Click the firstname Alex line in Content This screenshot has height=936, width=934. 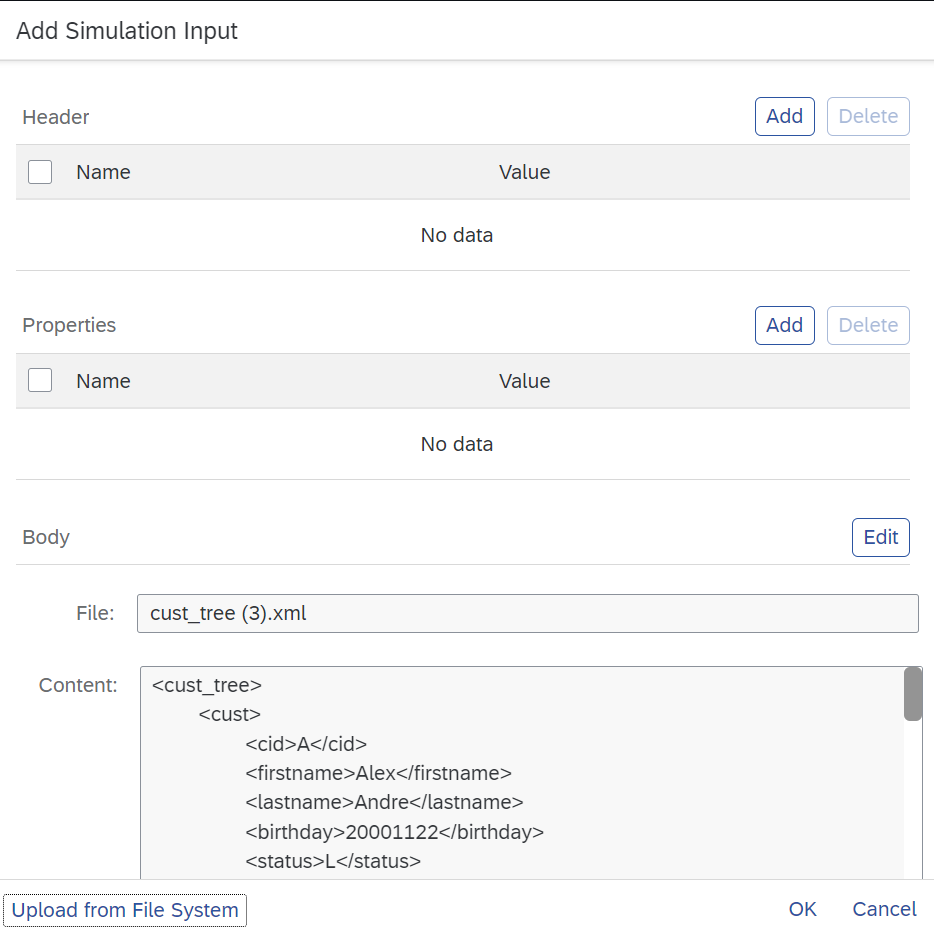coord(378,773)
